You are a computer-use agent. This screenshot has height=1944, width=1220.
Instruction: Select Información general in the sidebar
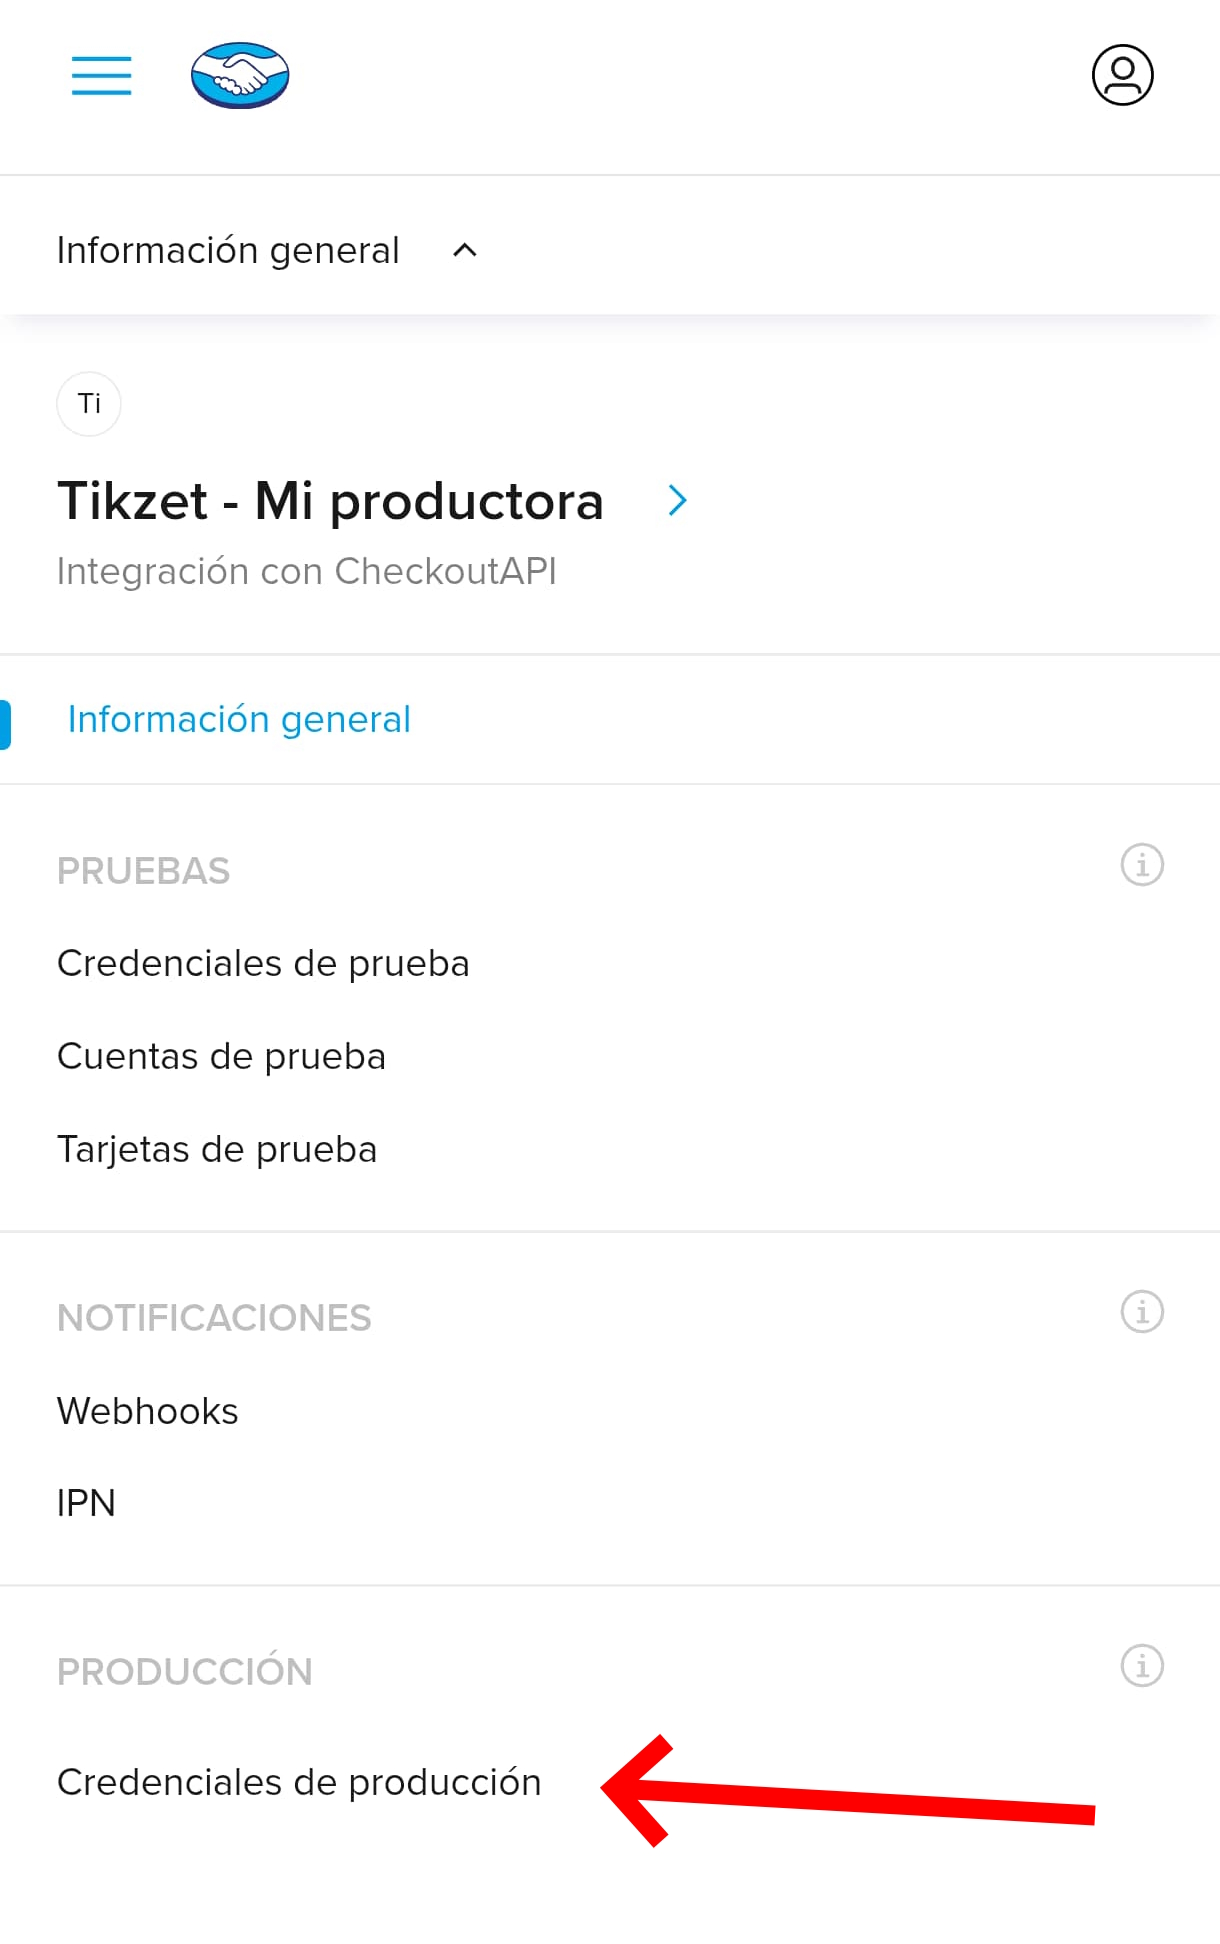point(239,719)
